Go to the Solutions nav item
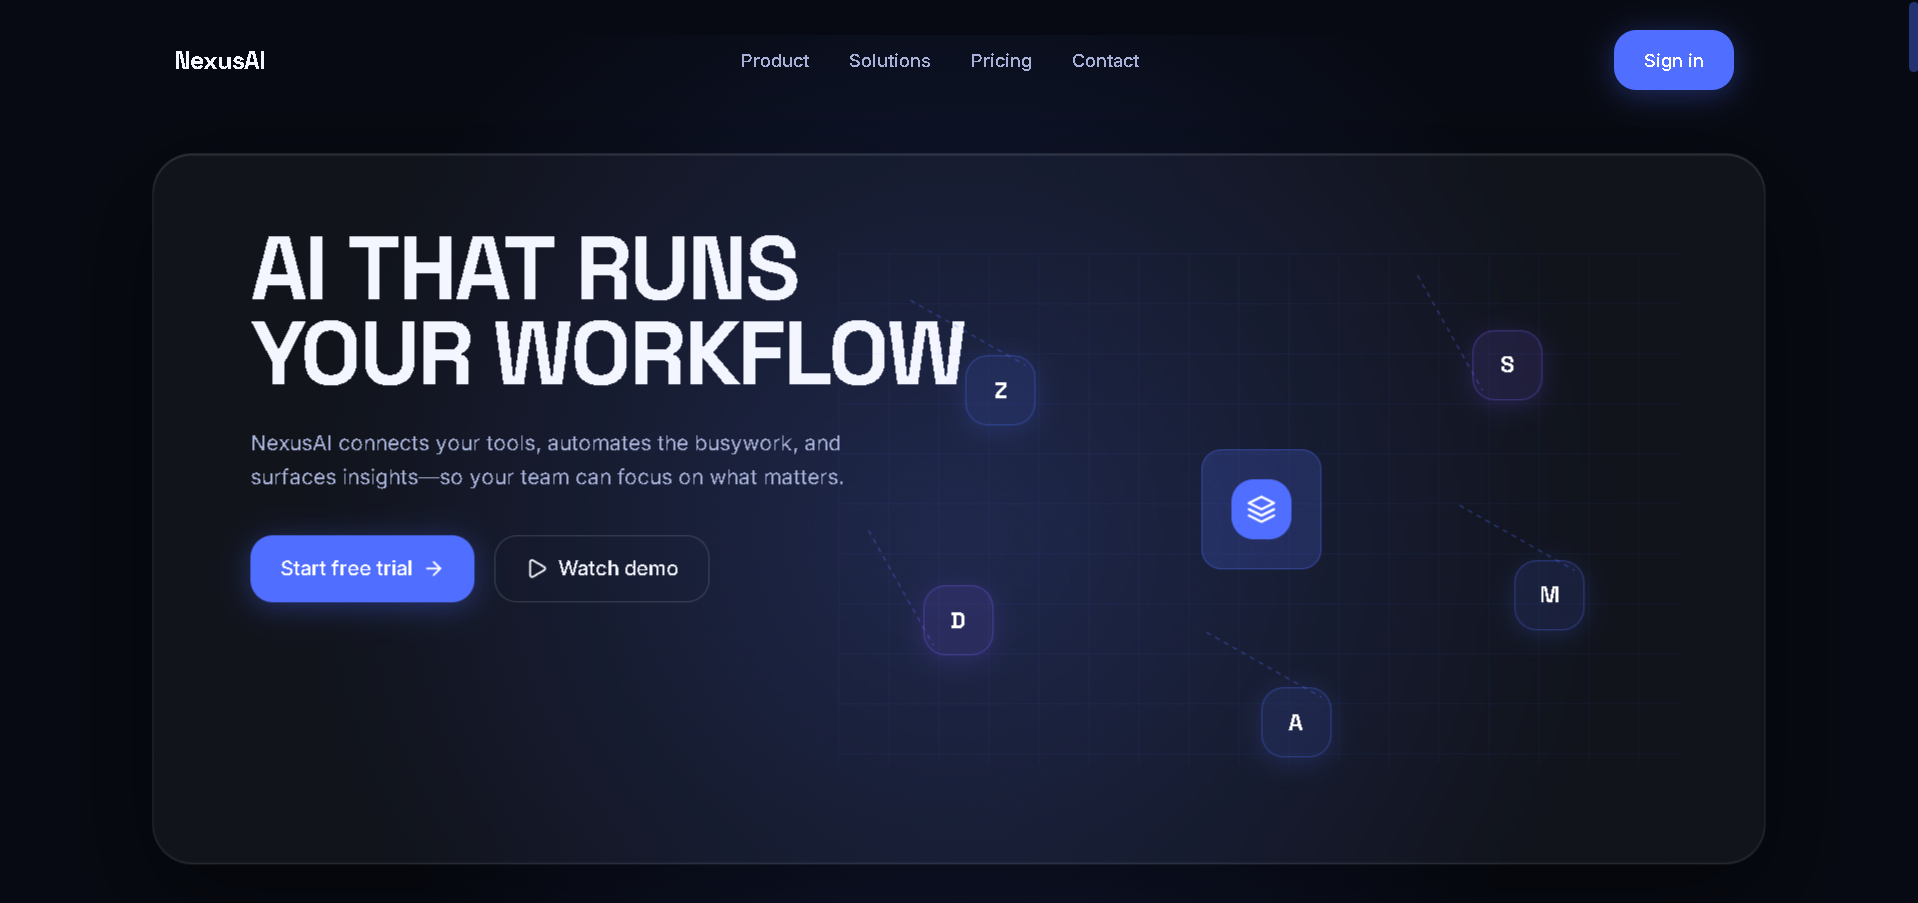The width and height of the screenshot is (1918, 903). [889, 61]
